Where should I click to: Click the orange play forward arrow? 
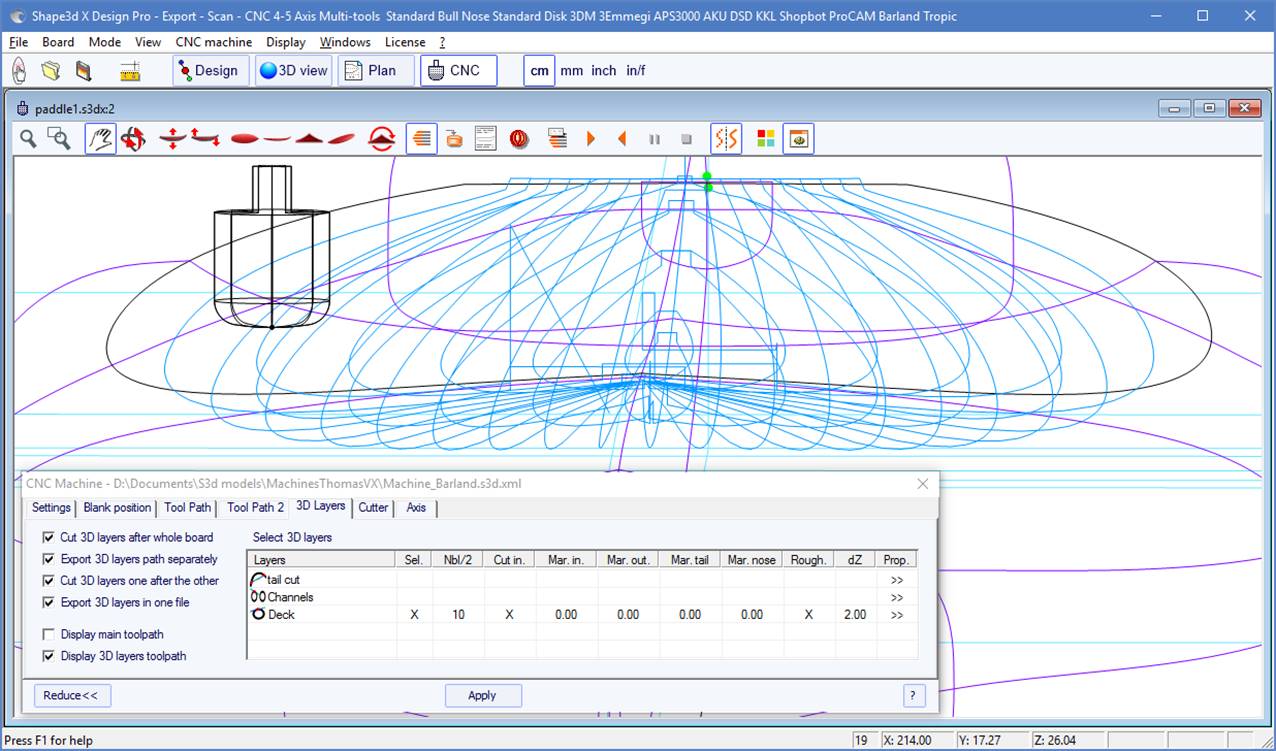(591, 139)
